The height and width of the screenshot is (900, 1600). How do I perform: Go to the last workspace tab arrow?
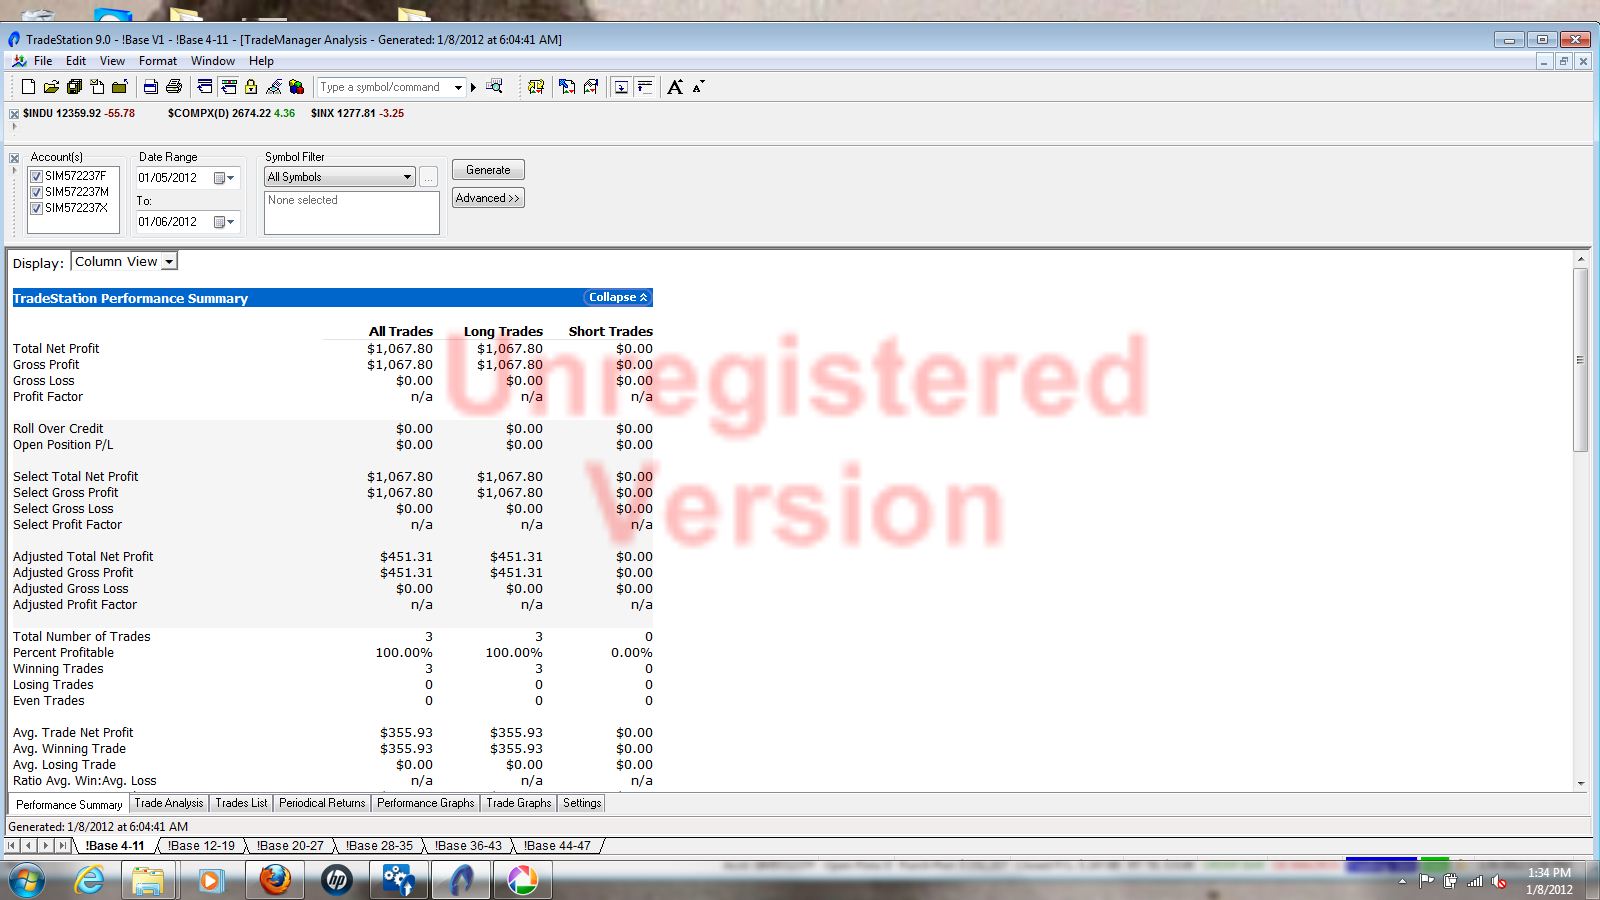pos(63,846)
